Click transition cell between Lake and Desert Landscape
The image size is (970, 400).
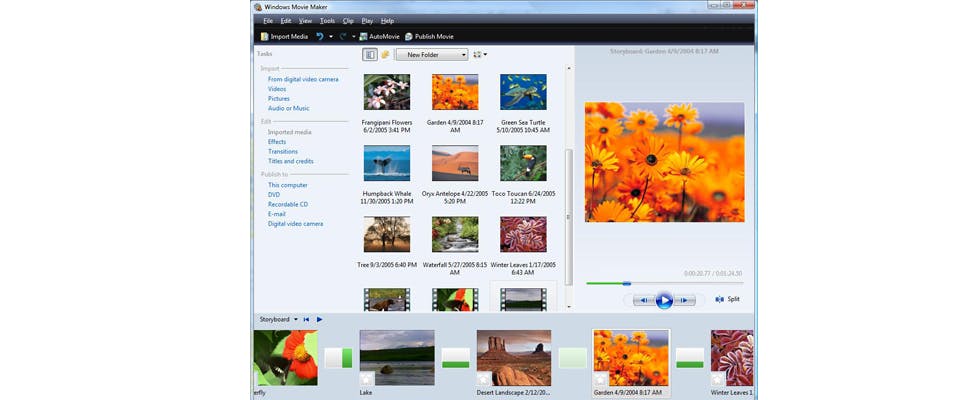coord(456,358)
